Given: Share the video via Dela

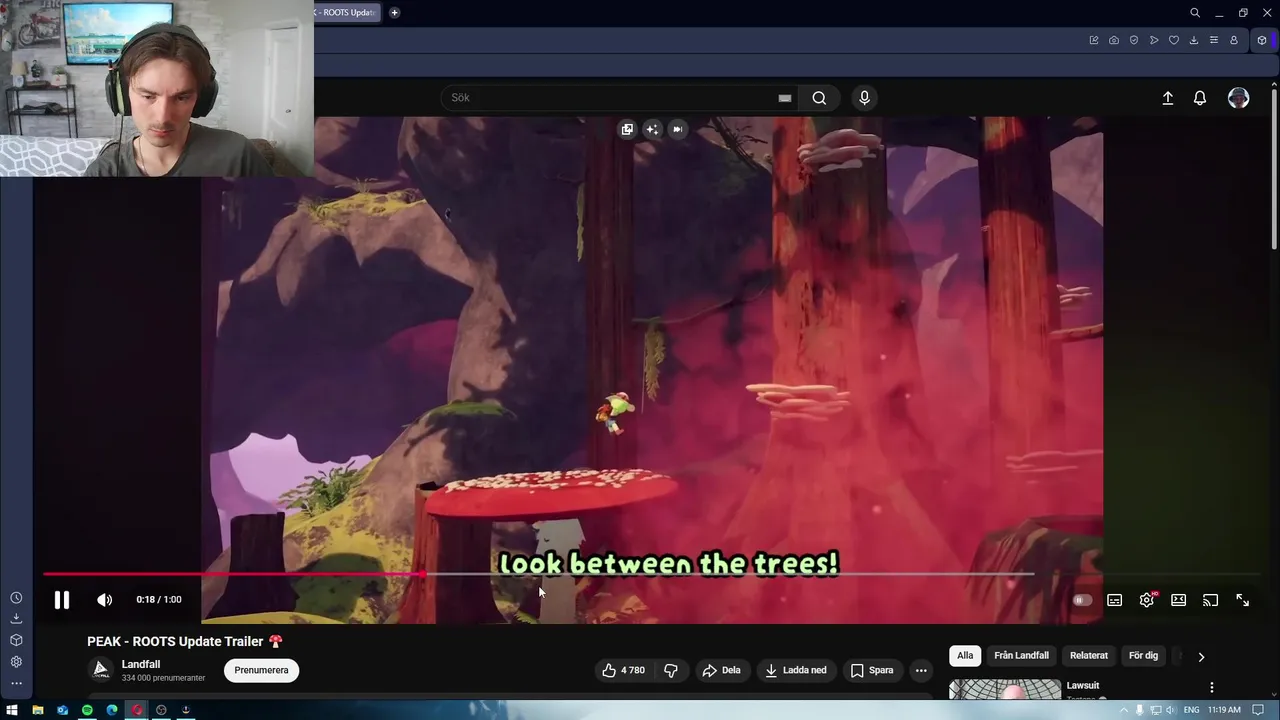Looking at the screenshot, I should point(721,670).
